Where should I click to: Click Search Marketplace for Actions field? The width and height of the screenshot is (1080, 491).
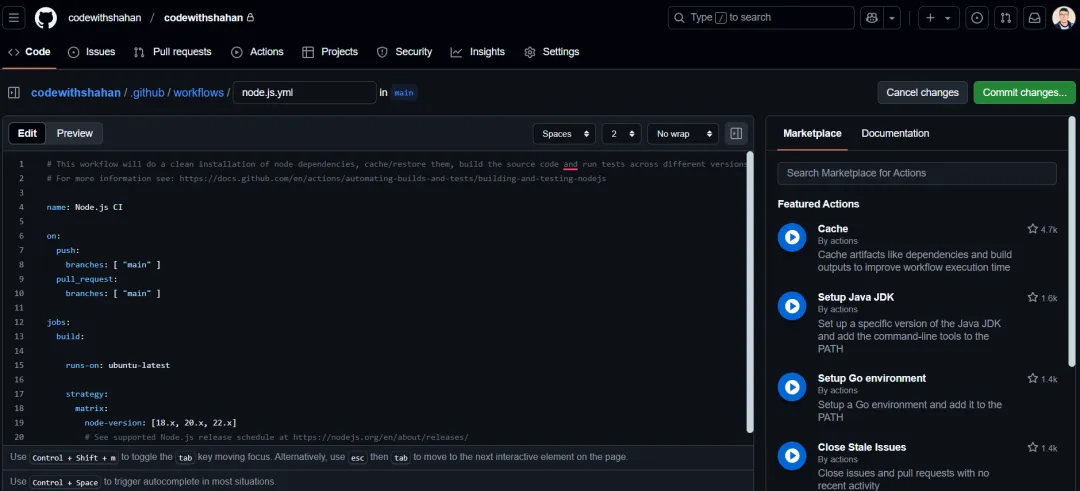coord(917,174)
